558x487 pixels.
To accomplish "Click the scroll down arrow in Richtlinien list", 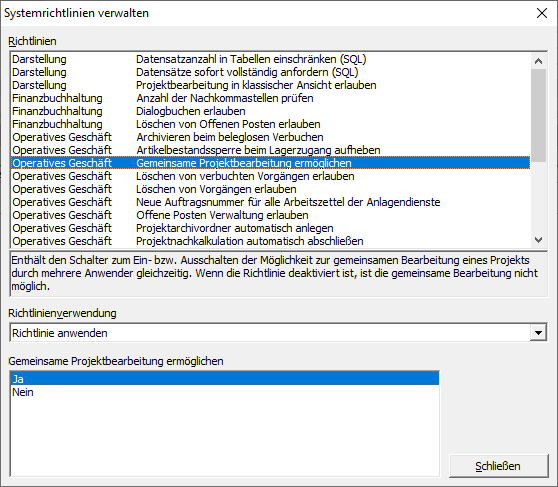I will 538,240.
